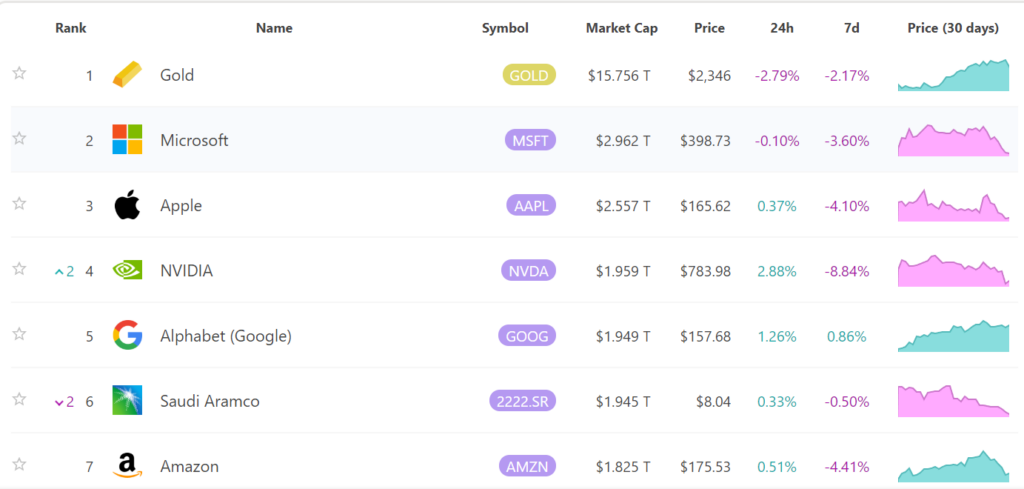Click the MSFT symbol badge
This screenshot has width=1024, height=489.
pyautogui.click(x=530, y=140)
